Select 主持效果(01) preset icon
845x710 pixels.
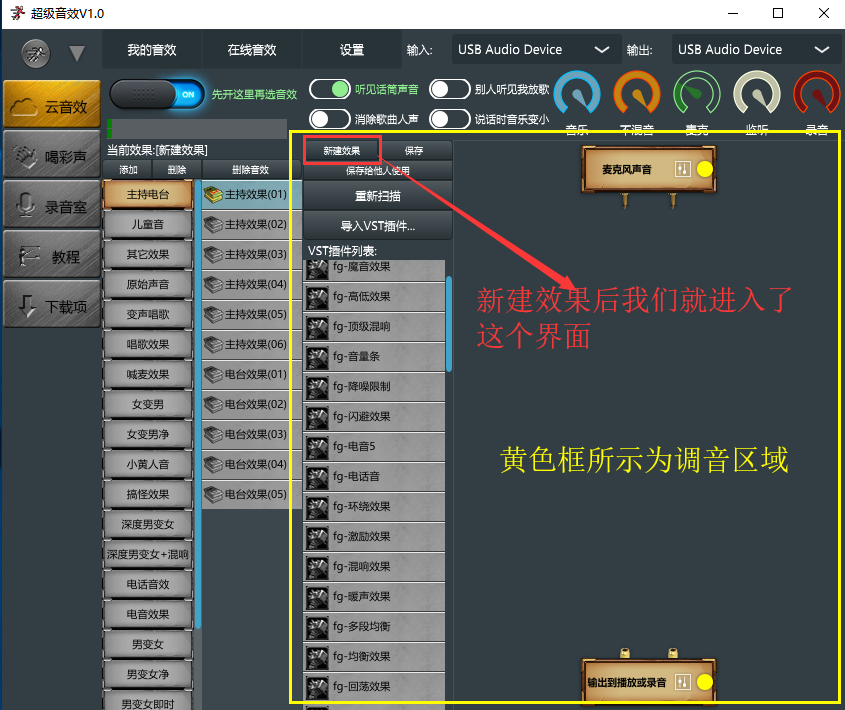[x=213, y=195]
